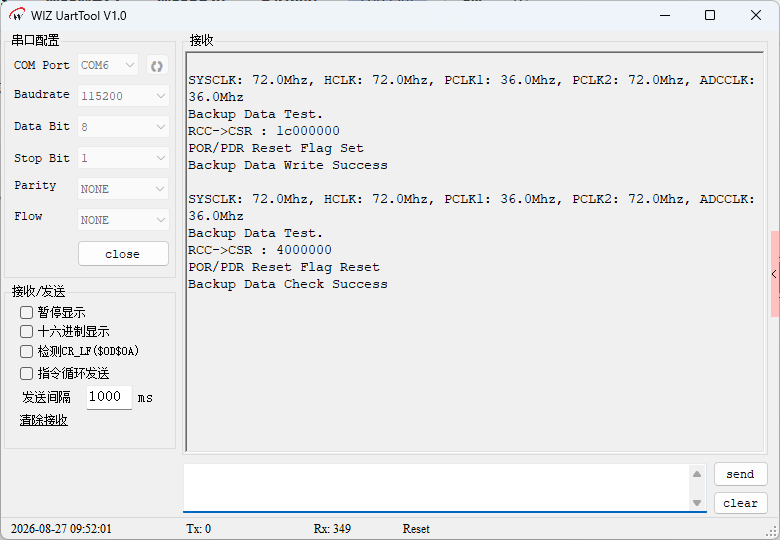
Task: Enable 指令循环发送 loop sending checkbox
Action: pos(26,373)
